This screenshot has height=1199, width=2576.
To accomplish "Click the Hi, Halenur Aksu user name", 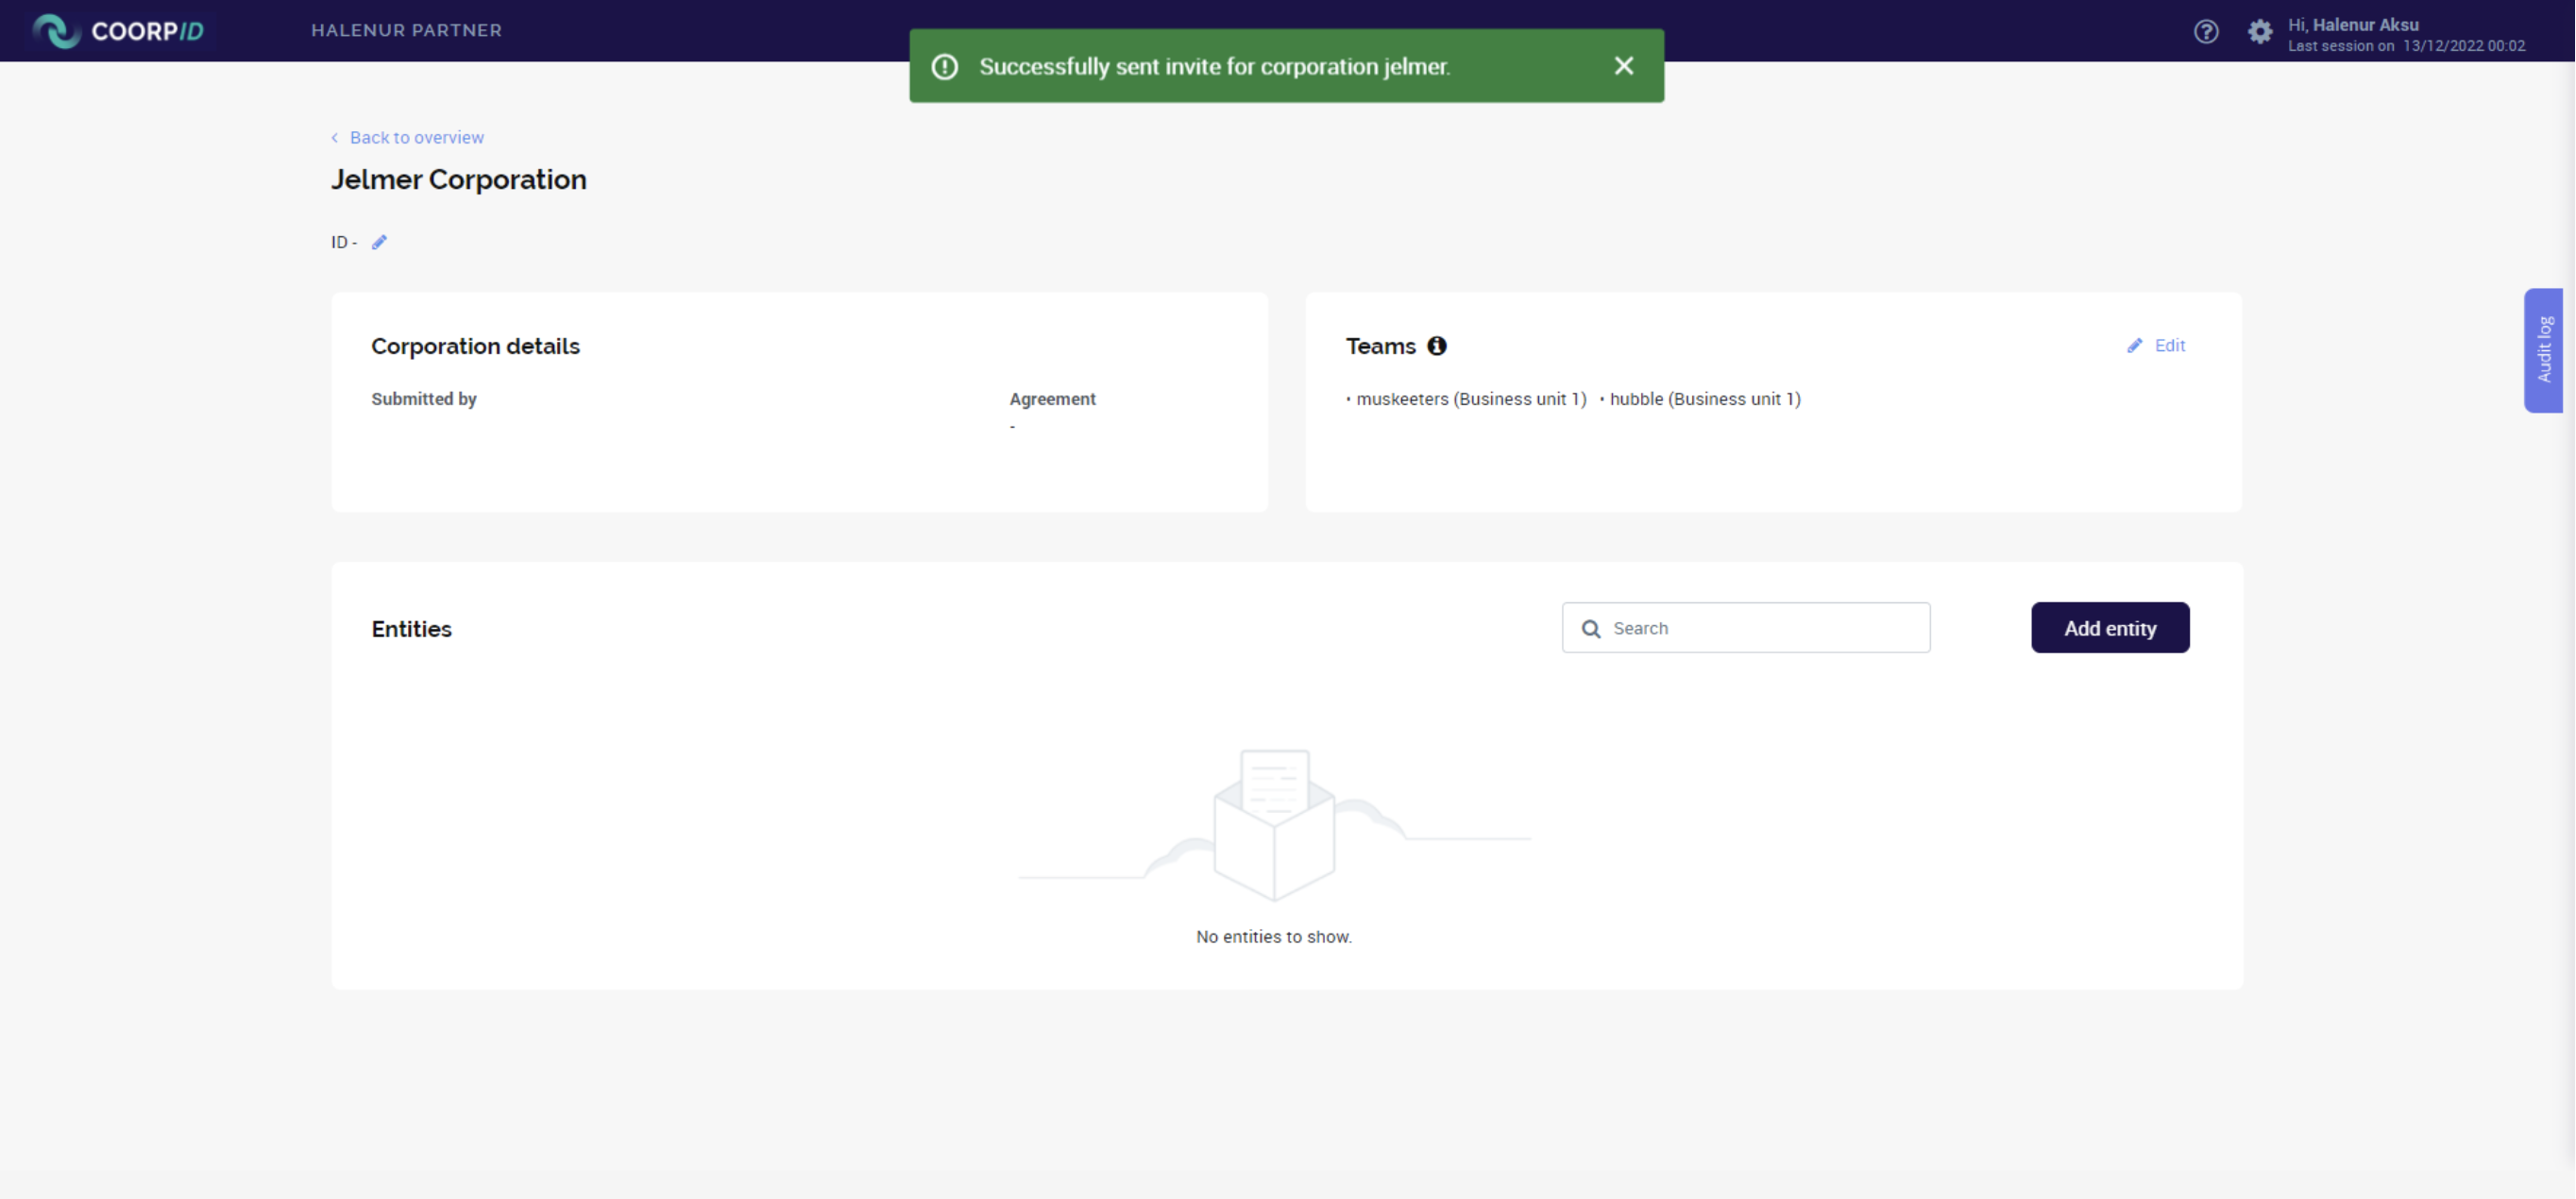I will point(2353,25).
